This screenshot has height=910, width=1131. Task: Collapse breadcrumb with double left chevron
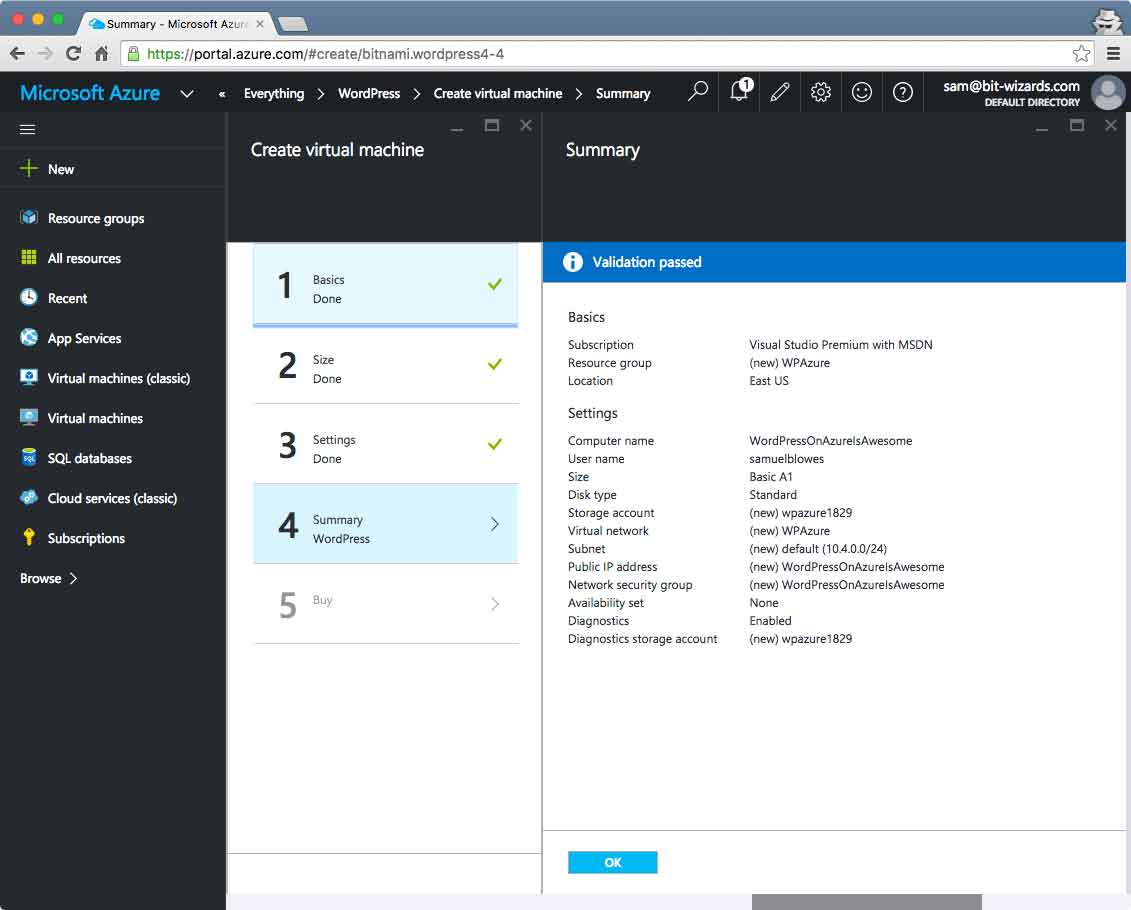(221, 94)
